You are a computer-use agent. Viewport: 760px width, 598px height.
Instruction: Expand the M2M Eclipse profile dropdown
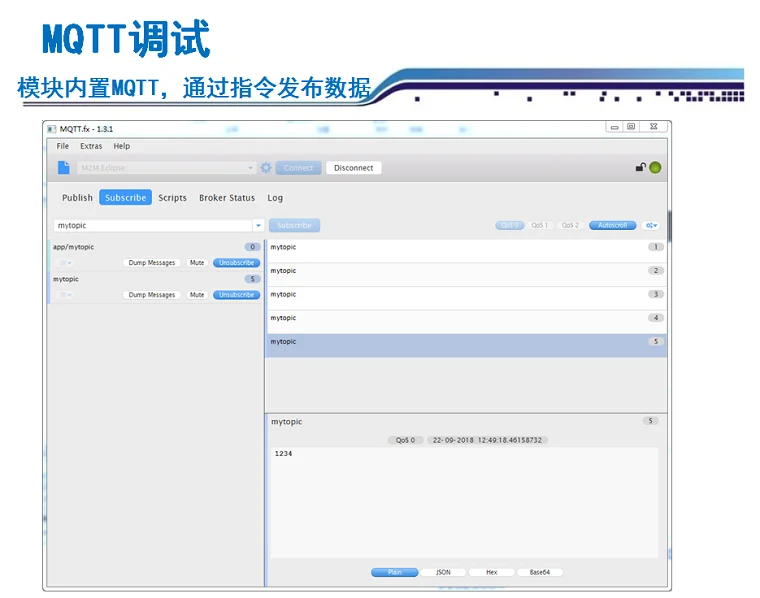click(250, 168)
